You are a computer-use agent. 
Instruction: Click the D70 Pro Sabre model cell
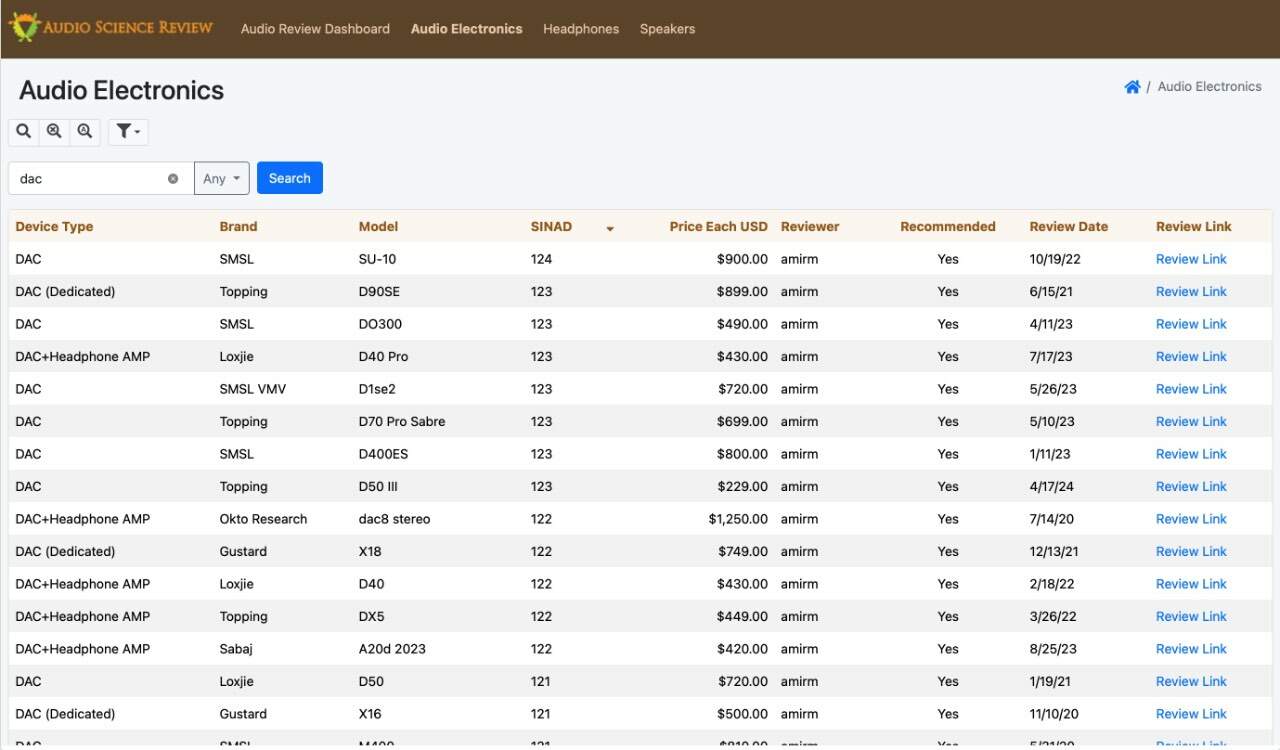(402, 422)
